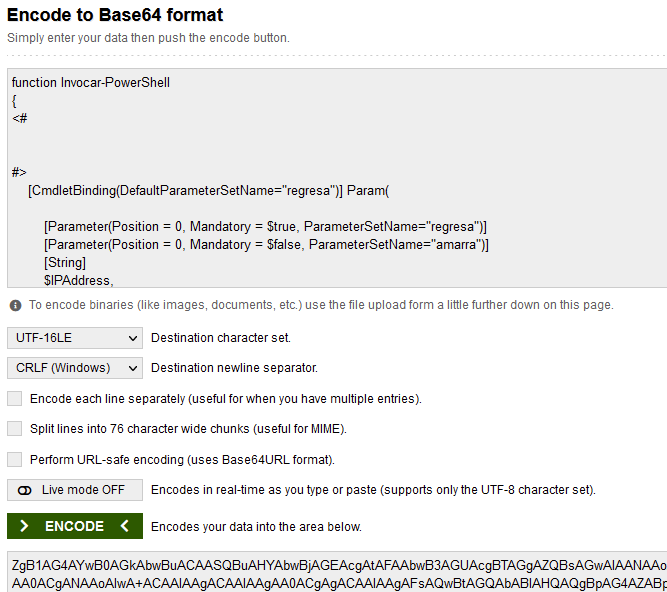Viewport: 667px width, 592px height.
Task: Click inside the PowerShell input text area
Action: (337, 178)
